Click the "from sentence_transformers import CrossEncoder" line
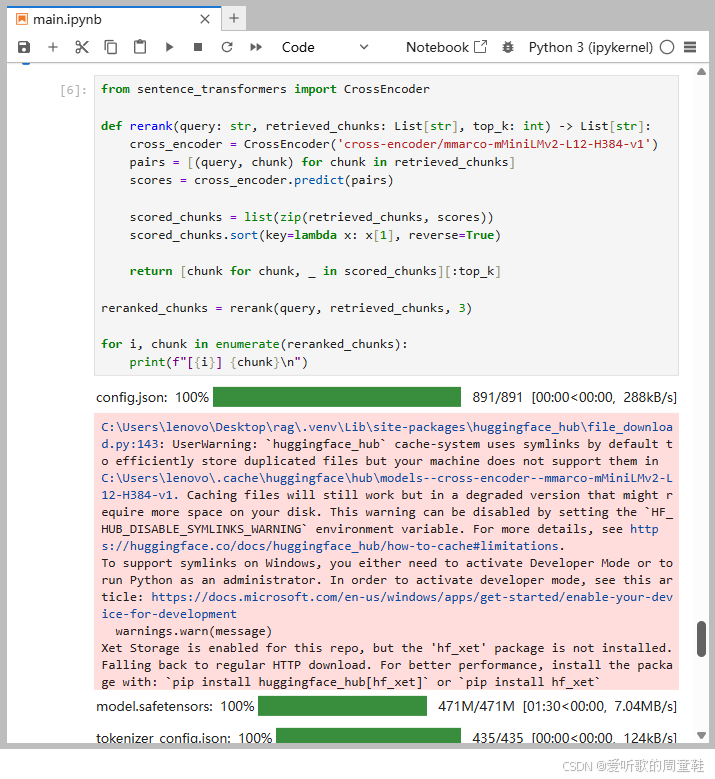This screenshot has width=715, height=779. click(265, 89)
